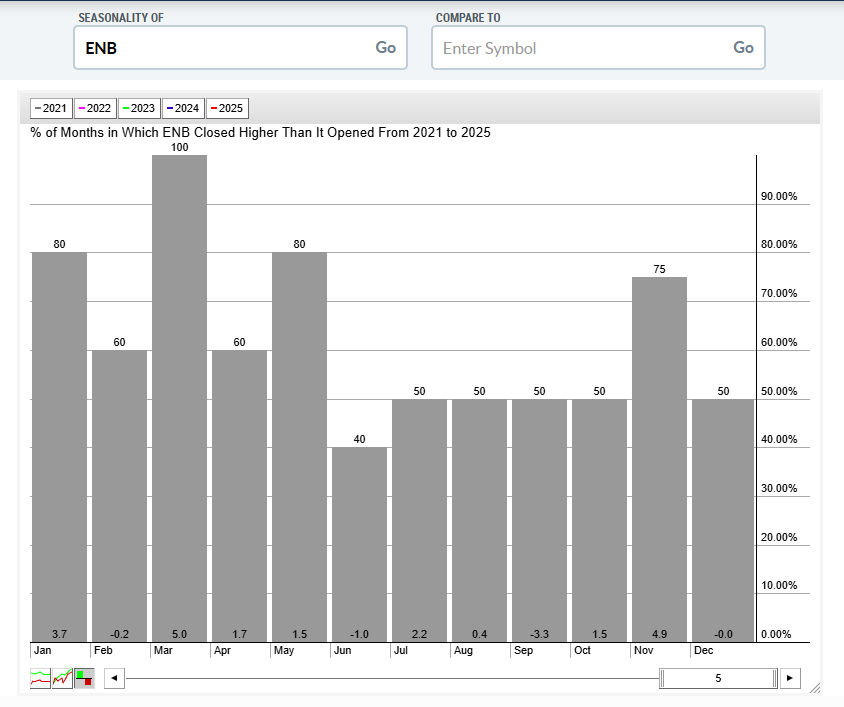This screenshot has height=707, width=844.
Task: Click the SEASONALITY OF heading
Action: (x=121, y=18)
